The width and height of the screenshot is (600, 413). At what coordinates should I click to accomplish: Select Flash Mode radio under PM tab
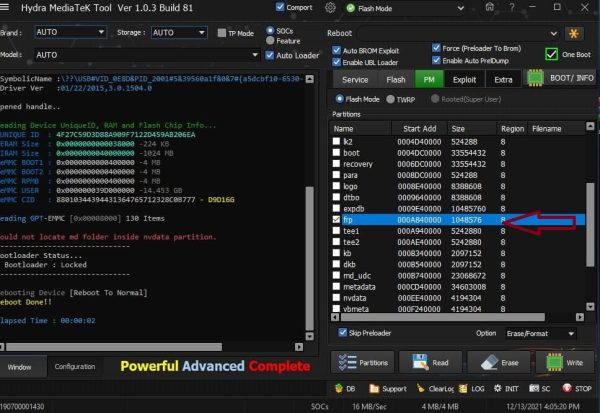[x=339, y=99]
